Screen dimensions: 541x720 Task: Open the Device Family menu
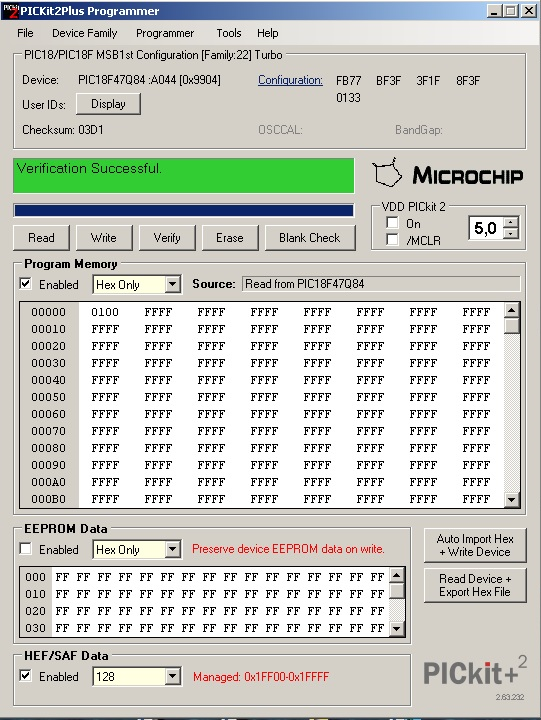pos(85,33)
